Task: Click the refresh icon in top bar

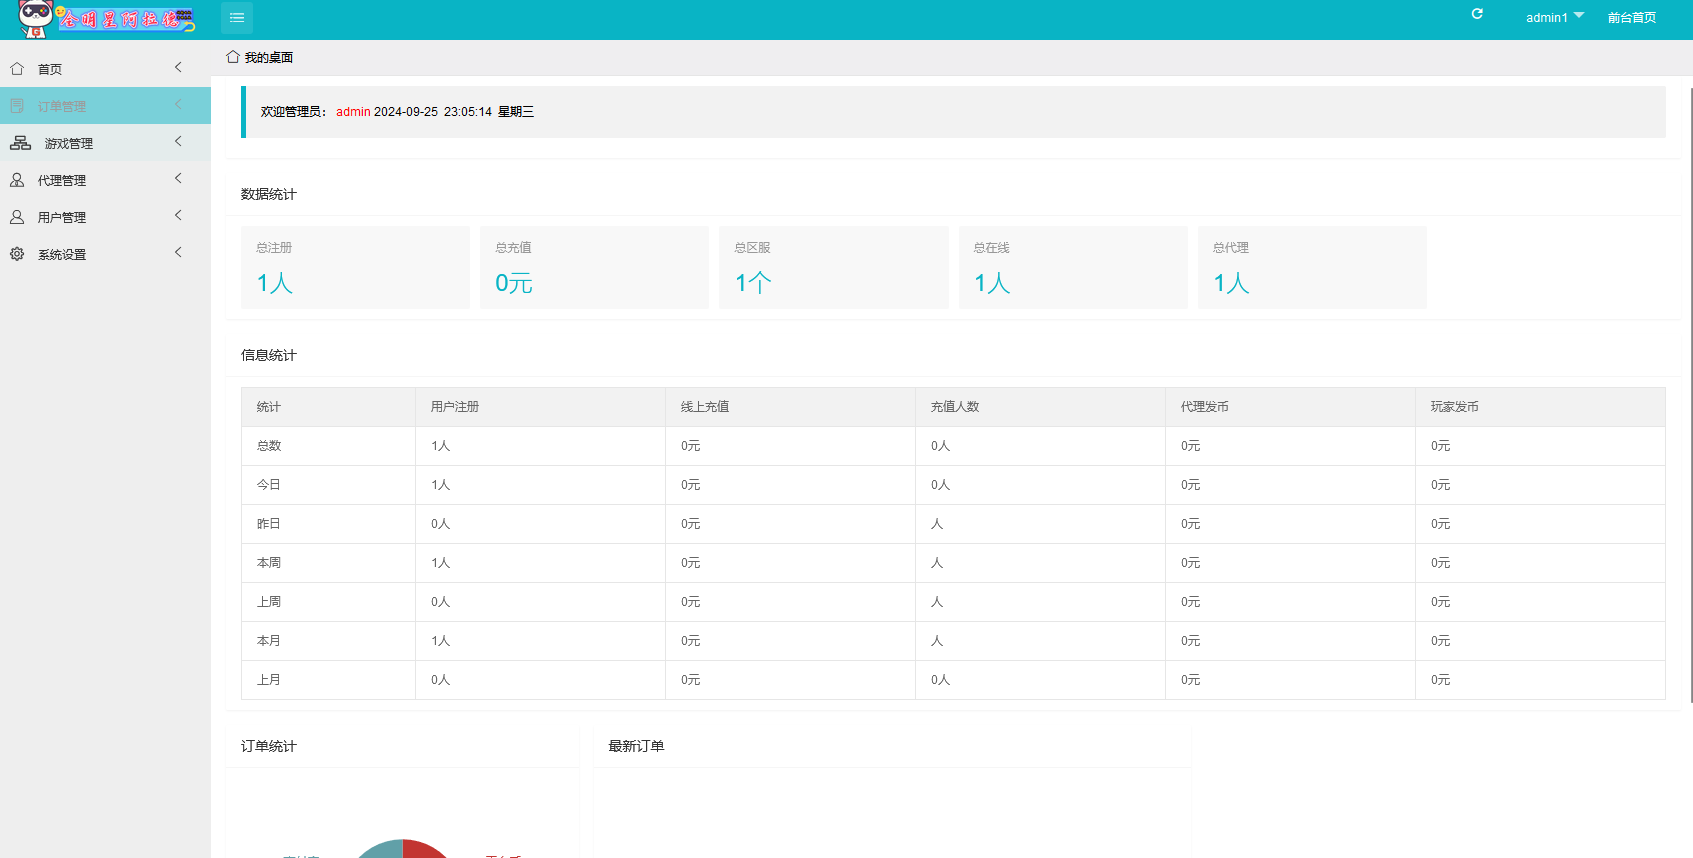Action: coord(1477,14)
